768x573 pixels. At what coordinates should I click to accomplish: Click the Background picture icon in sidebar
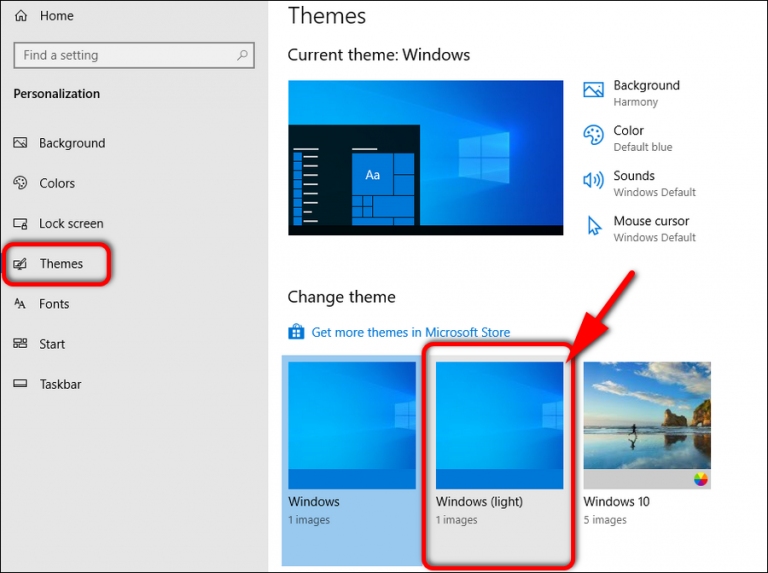pyautogui.click(x=20, y=143)
